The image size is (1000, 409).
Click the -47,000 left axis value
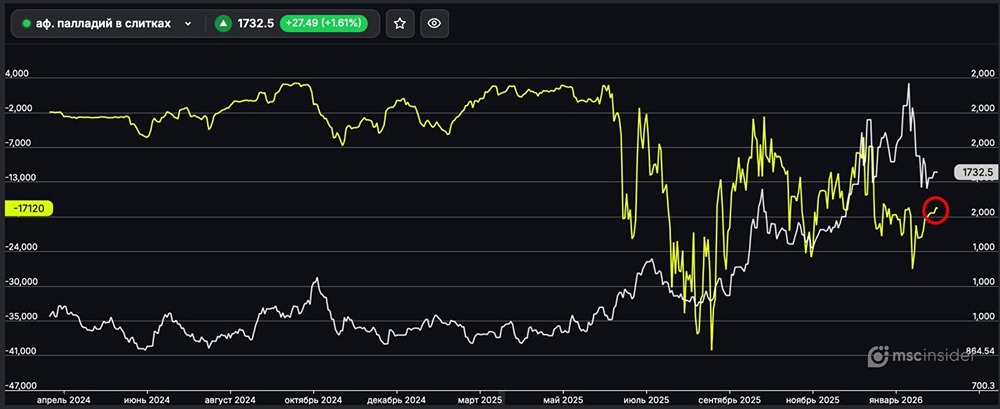(x=20, y=386)
